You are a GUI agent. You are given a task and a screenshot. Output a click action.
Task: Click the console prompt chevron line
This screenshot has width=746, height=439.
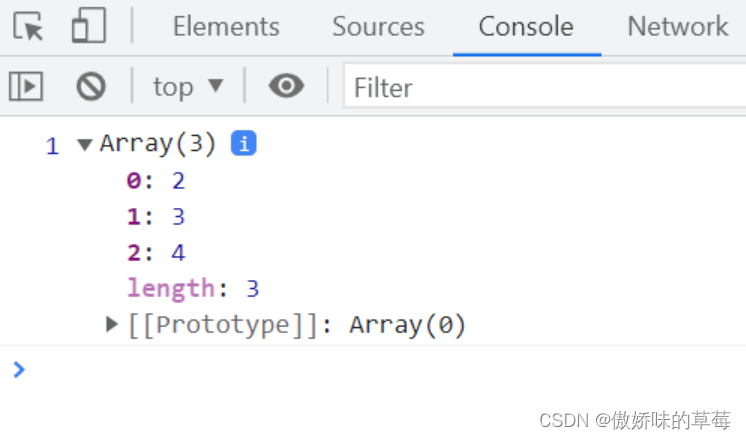(380, 369)
